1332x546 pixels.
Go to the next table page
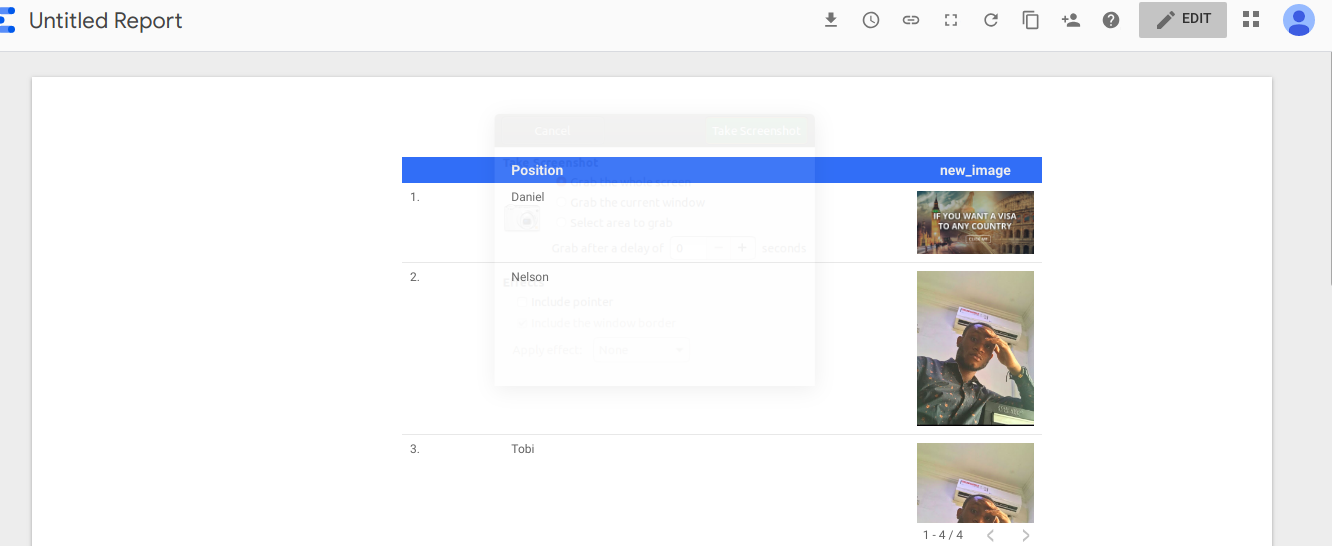click(x=1025, y=535)
